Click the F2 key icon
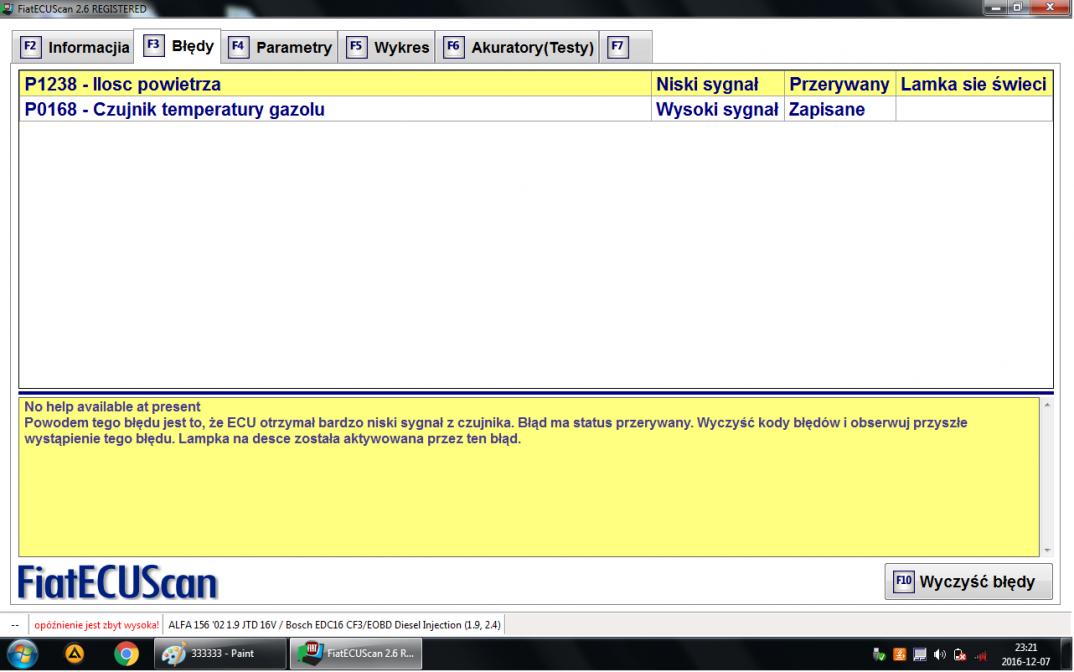 pos(30,47)
